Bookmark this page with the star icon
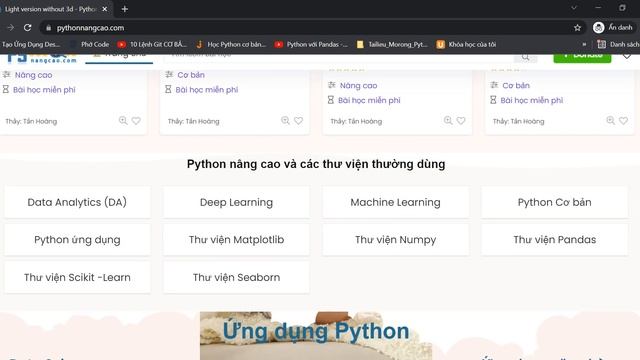 577,28
